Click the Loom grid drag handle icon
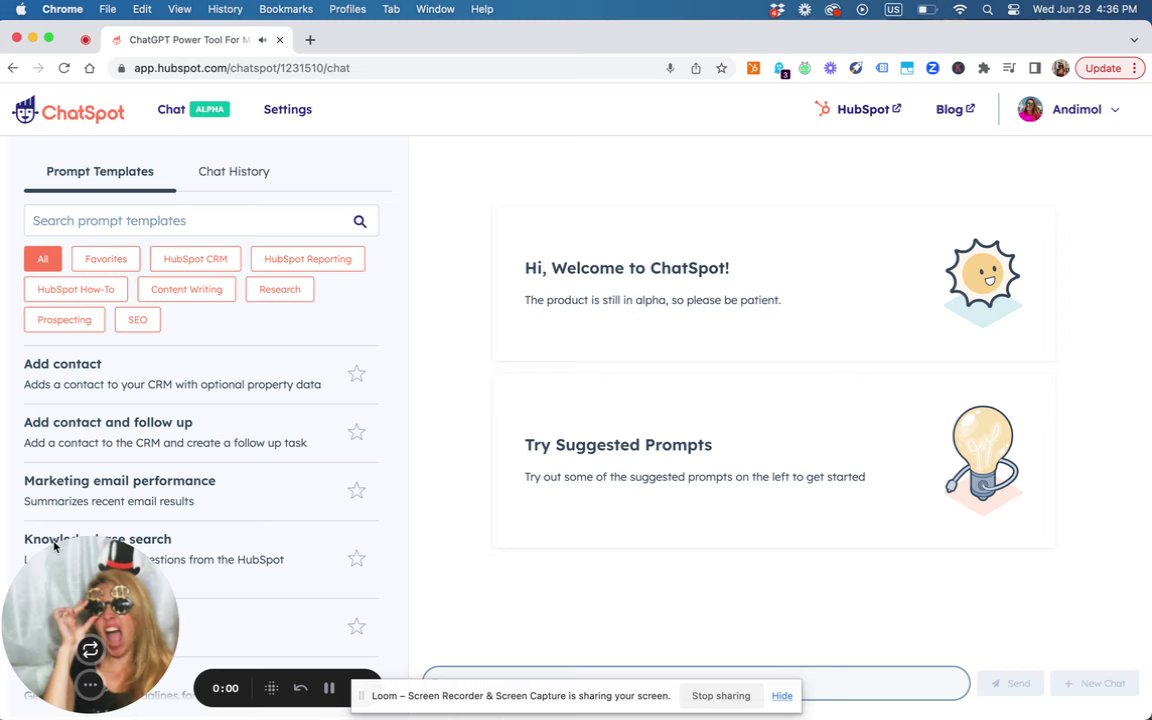Viewport: 1152px width, 720px height. (271, 688)
